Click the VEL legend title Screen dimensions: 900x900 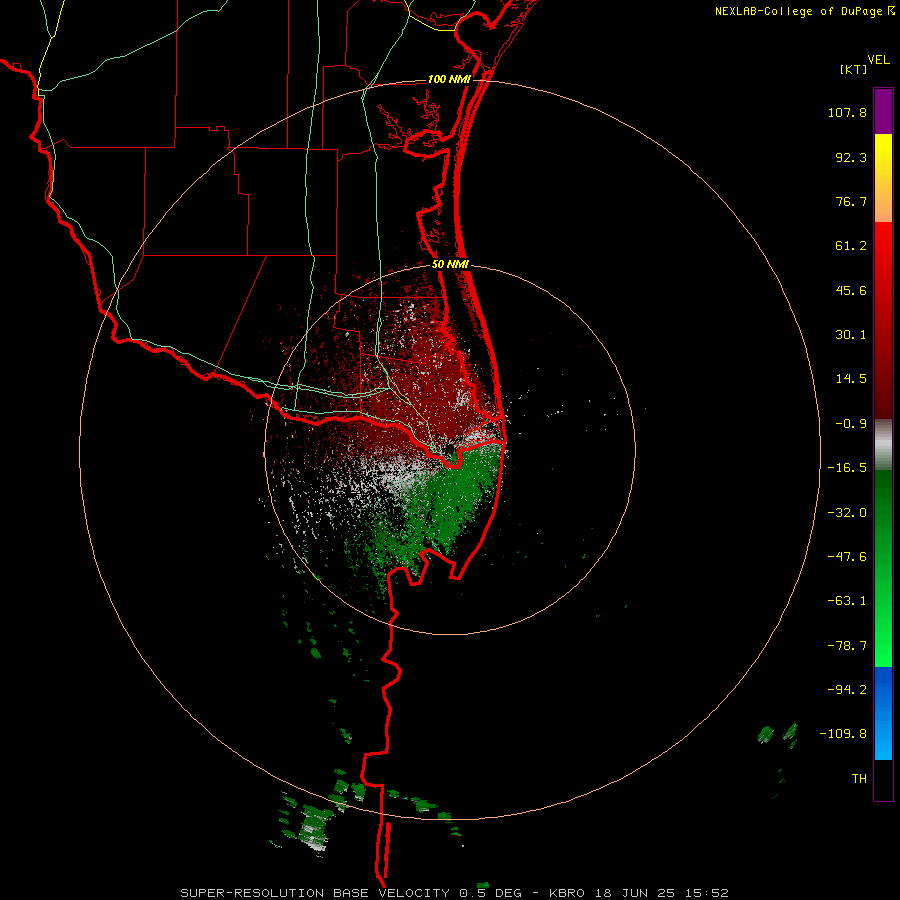(x=878, y=60)
